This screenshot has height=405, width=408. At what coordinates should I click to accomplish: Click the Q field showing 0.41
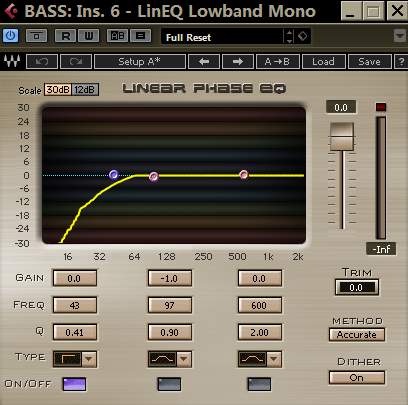75,332
